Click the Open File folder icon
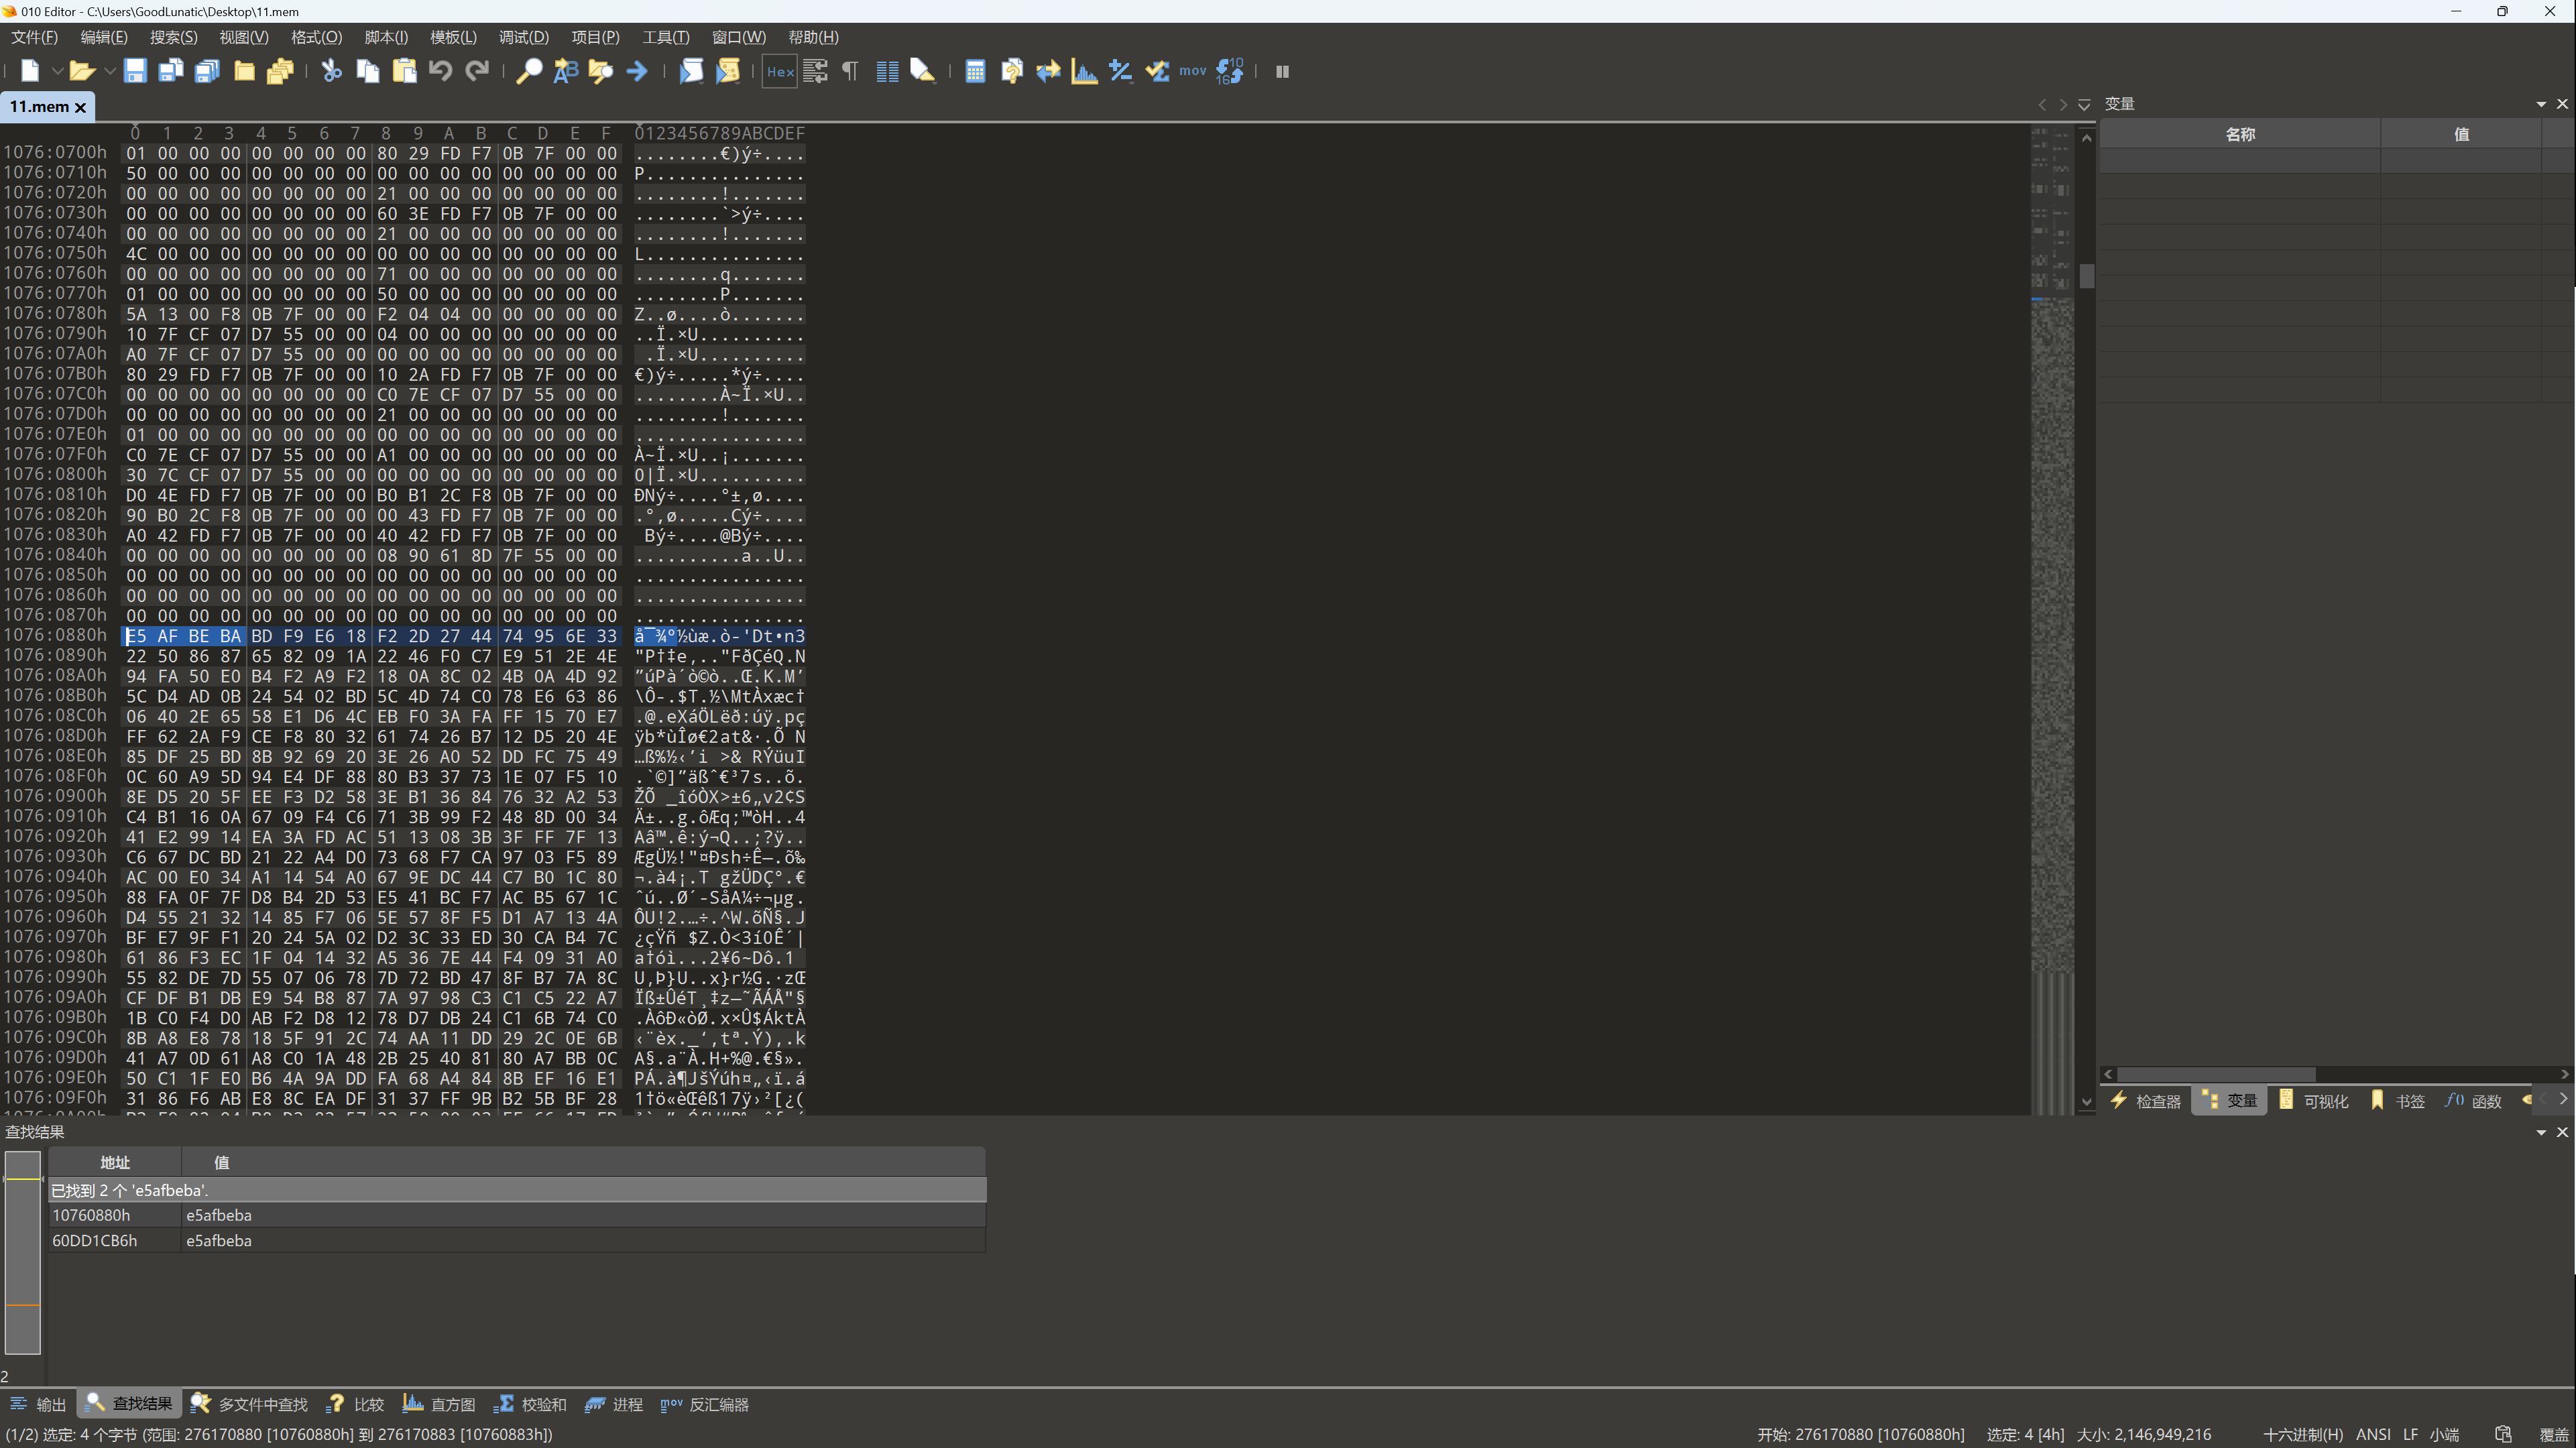 (82, 71)
